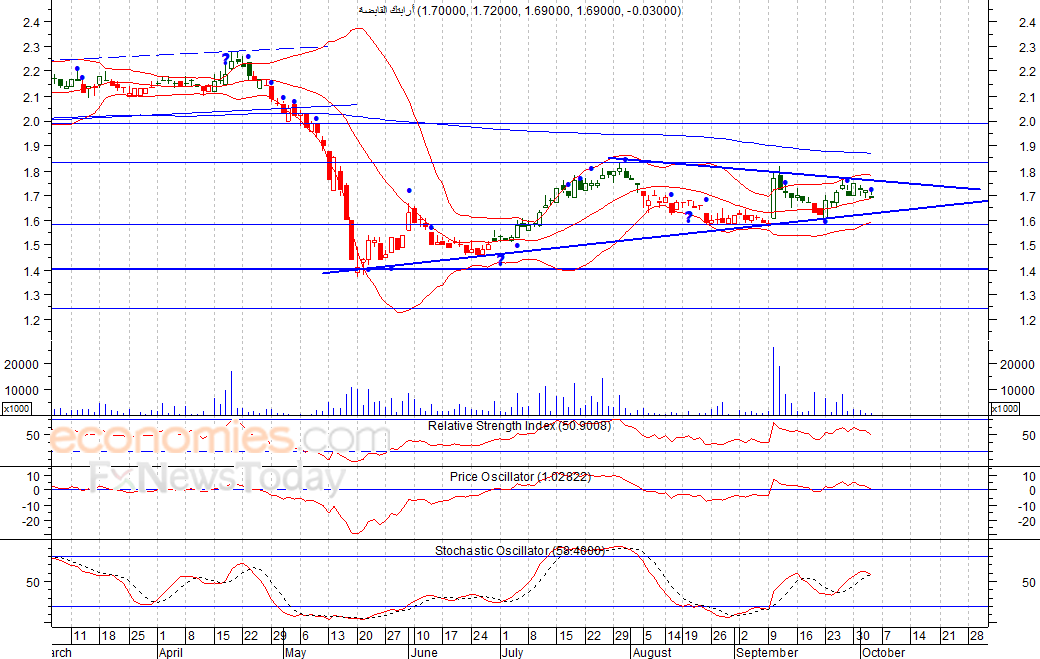
Task: Select the August month label on time axis
Action: coord(652,652)
